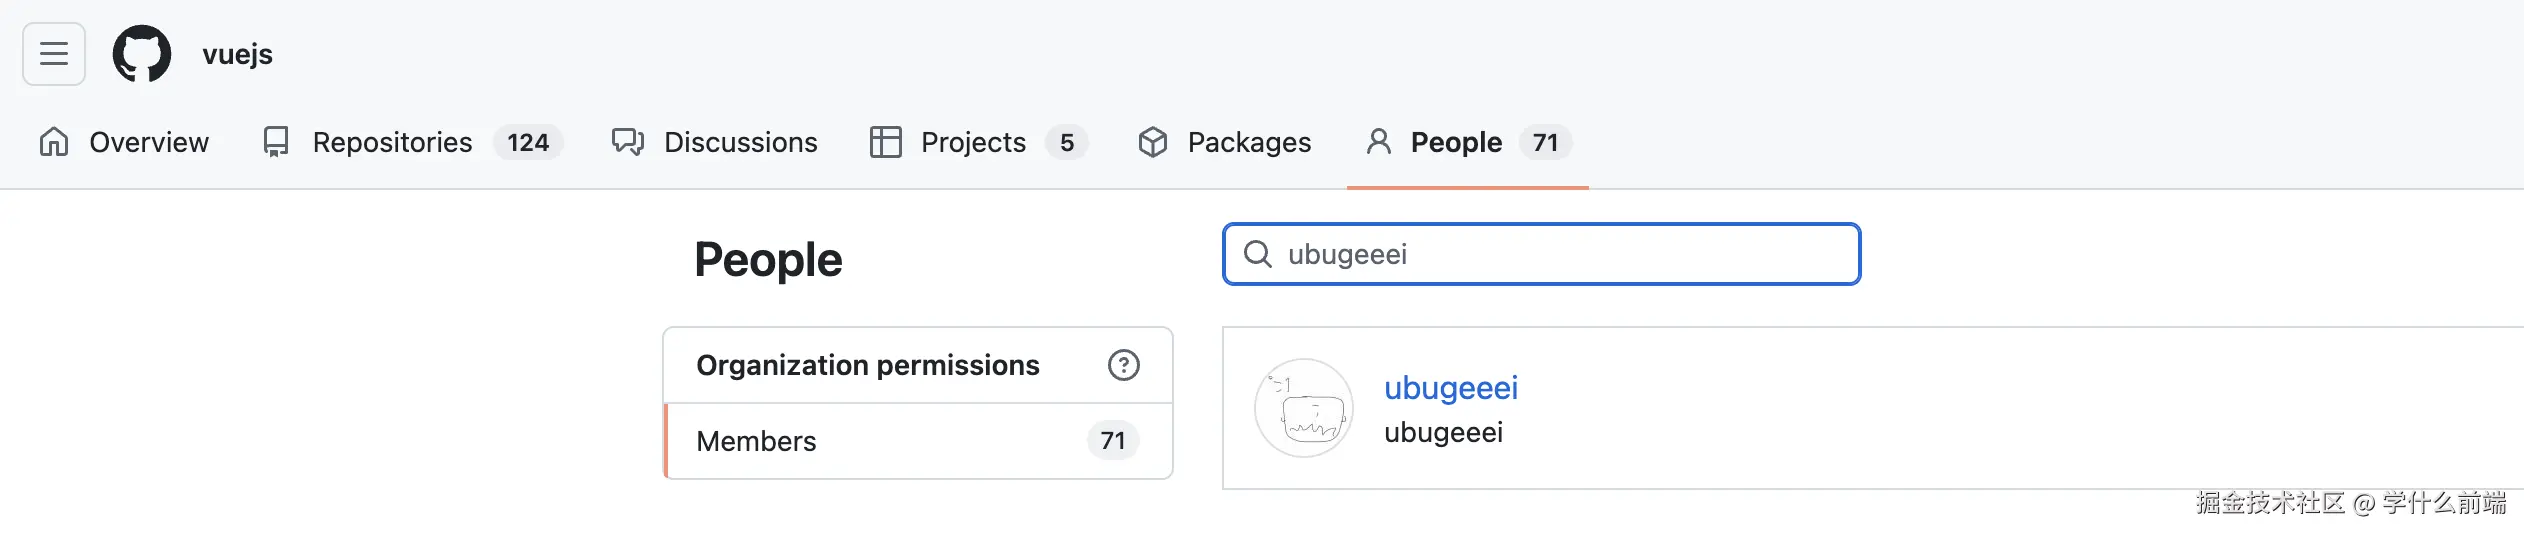
Task: Click the Repositories book icon
Action: [x=276, y=142]
